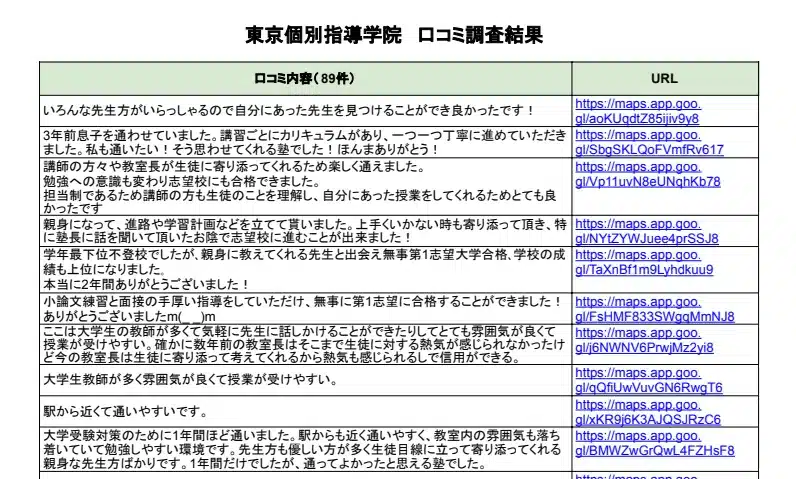Click the title 東京個別指導学院 口コミ調査結果

394,36
